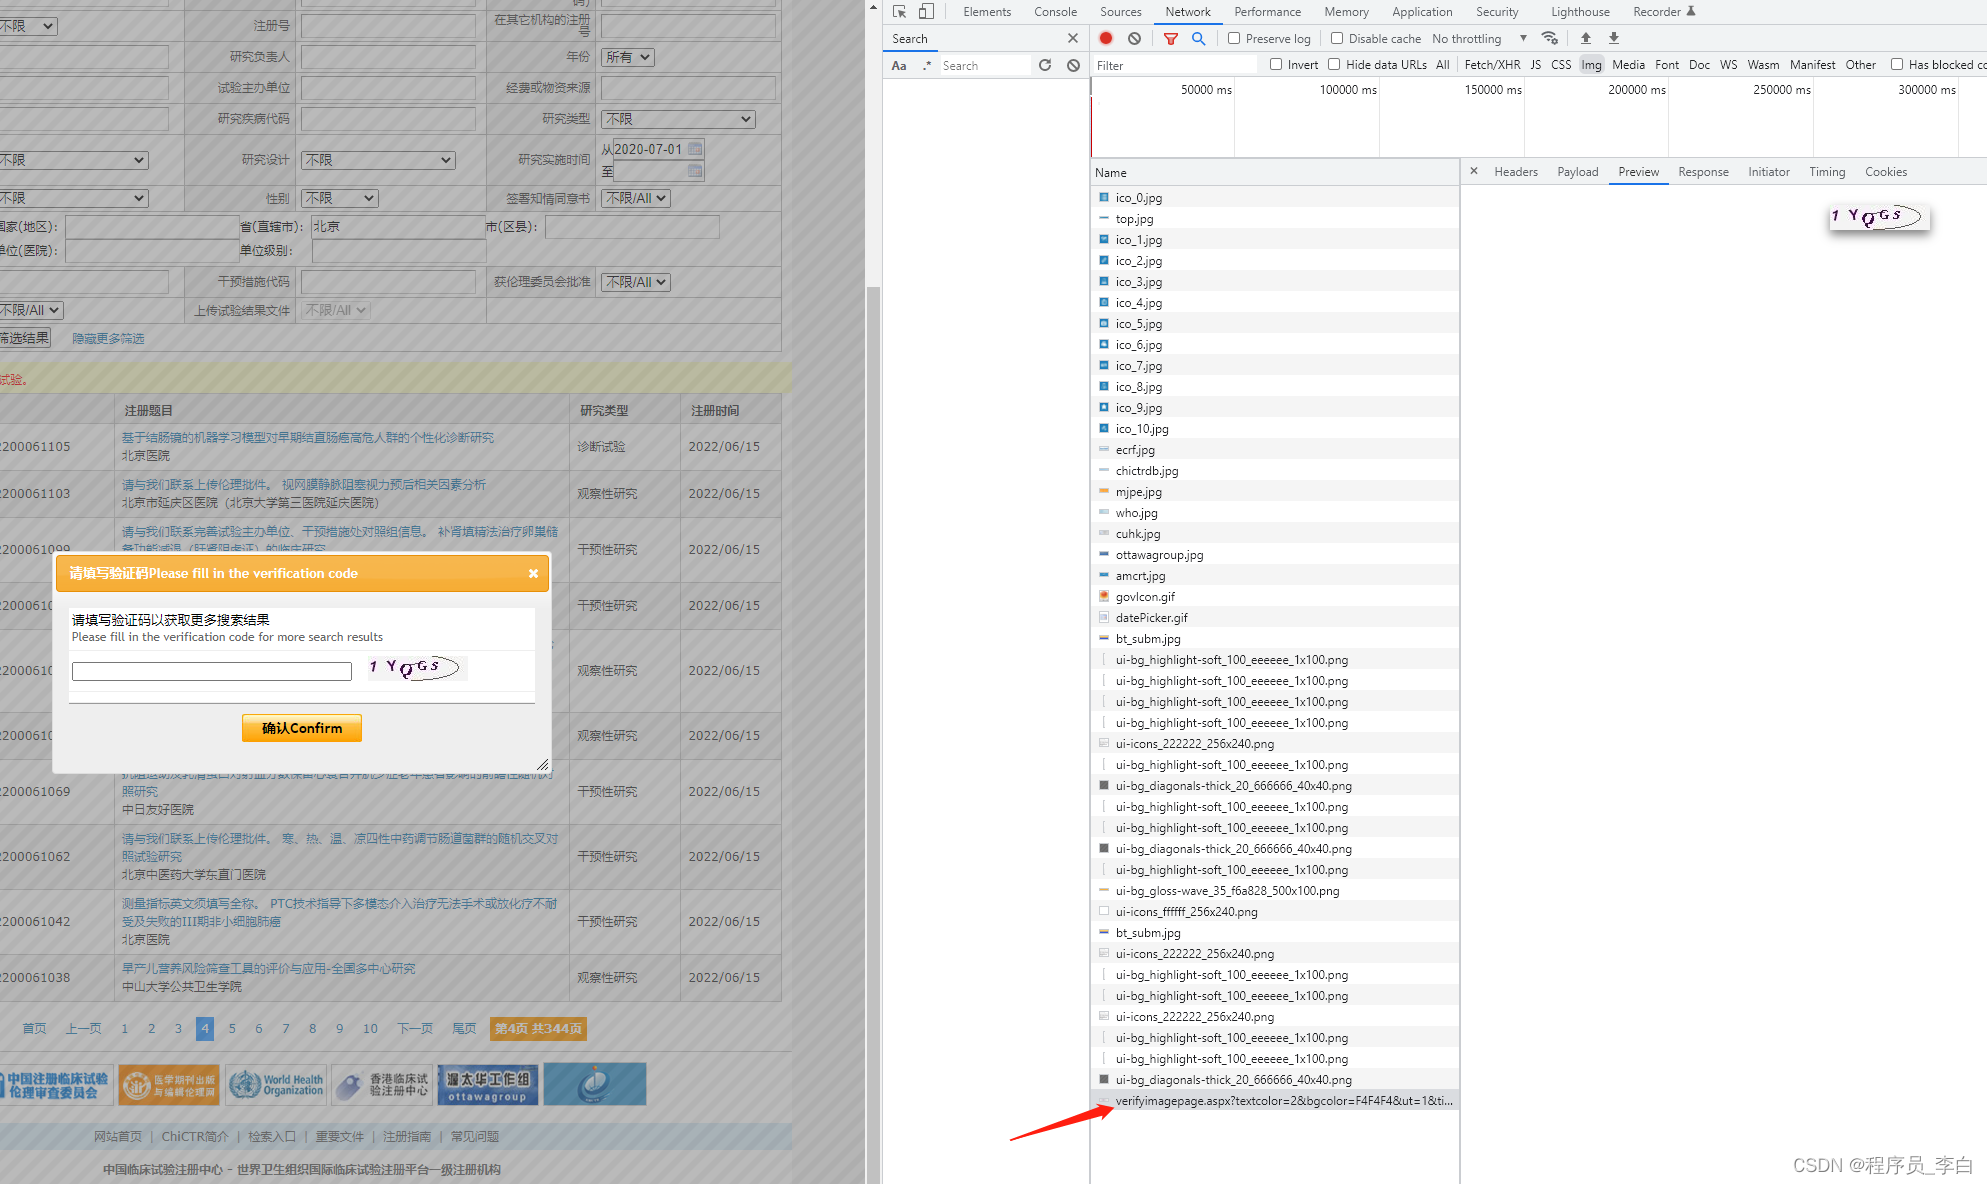Select the ico_0.jpg request row

1274,198
